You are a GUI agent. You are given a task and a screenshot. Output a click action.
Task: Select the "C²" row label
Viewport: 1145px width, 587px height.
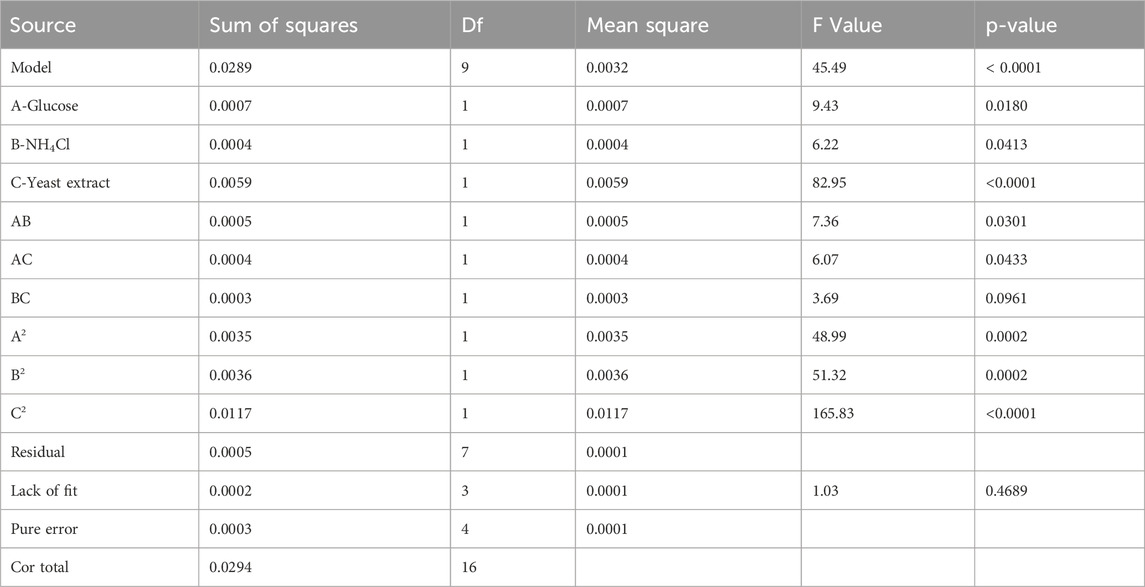point(17,413)
